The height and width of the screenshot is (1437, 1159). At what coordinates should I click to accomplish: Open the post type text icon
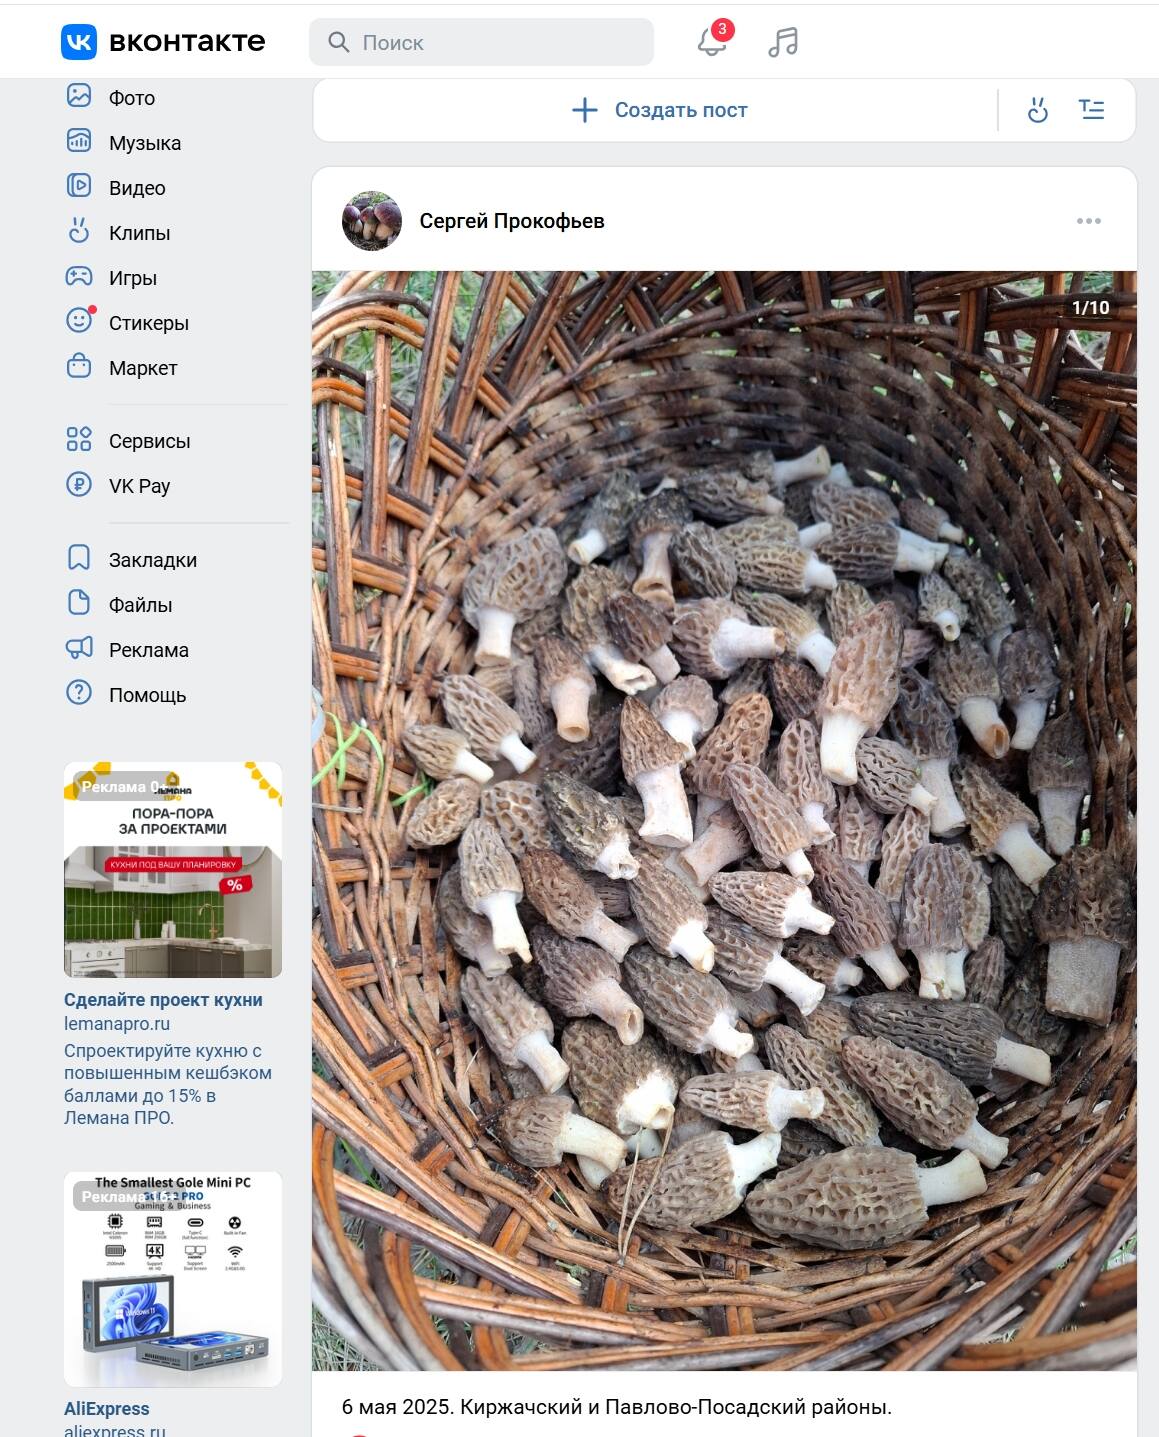tap(1091, 110)
